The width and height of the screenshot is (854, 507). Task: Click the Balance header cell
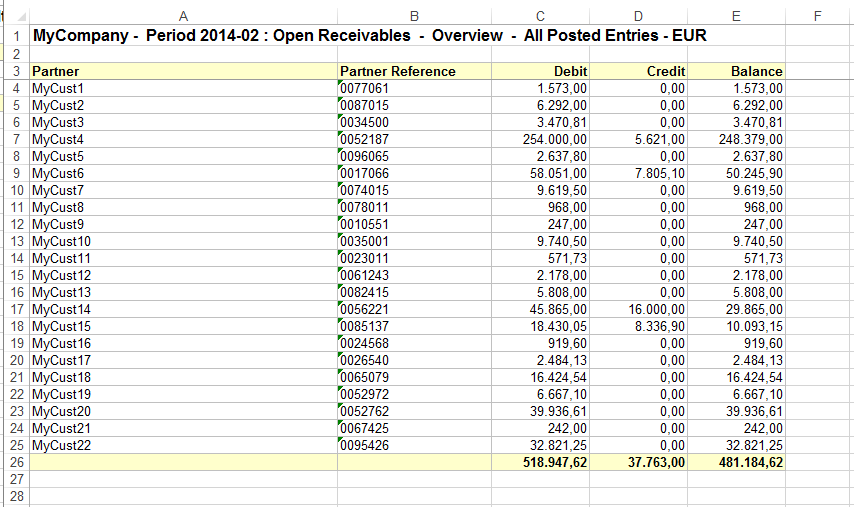(736, 71)
